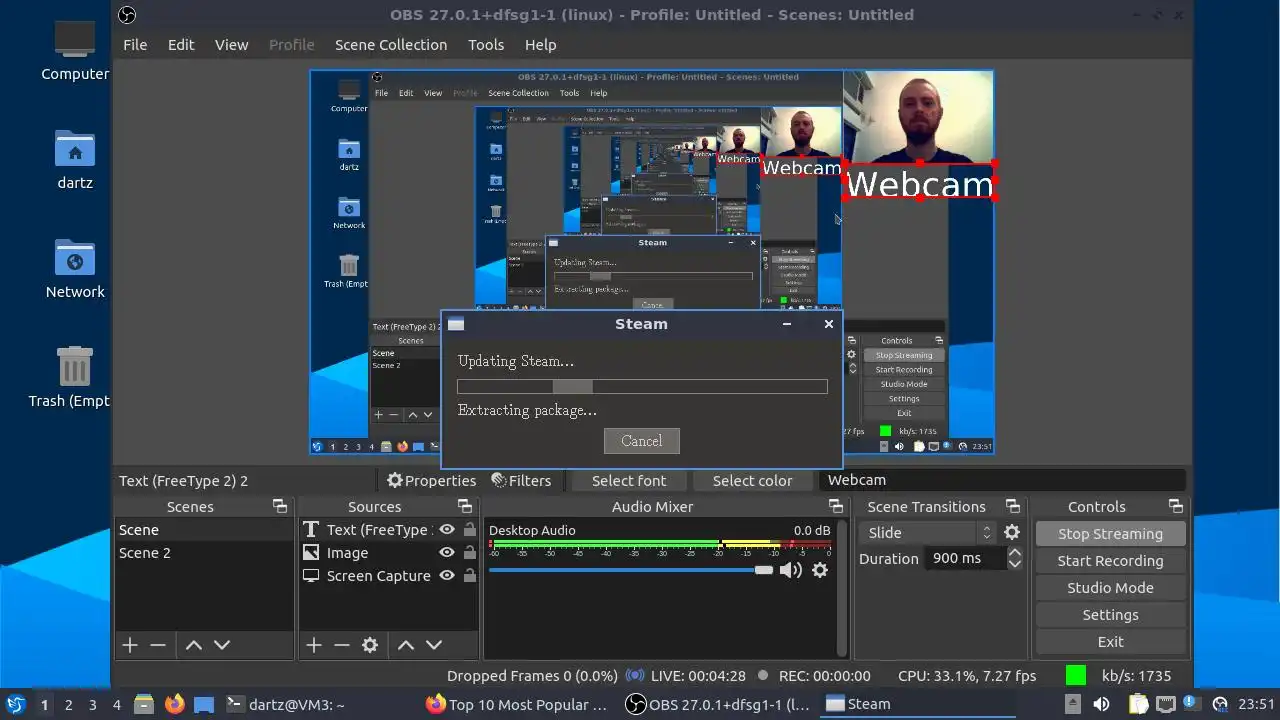
Task: Undock the Controls panel
Action: pyautogui.click(x=1175, y=507)
